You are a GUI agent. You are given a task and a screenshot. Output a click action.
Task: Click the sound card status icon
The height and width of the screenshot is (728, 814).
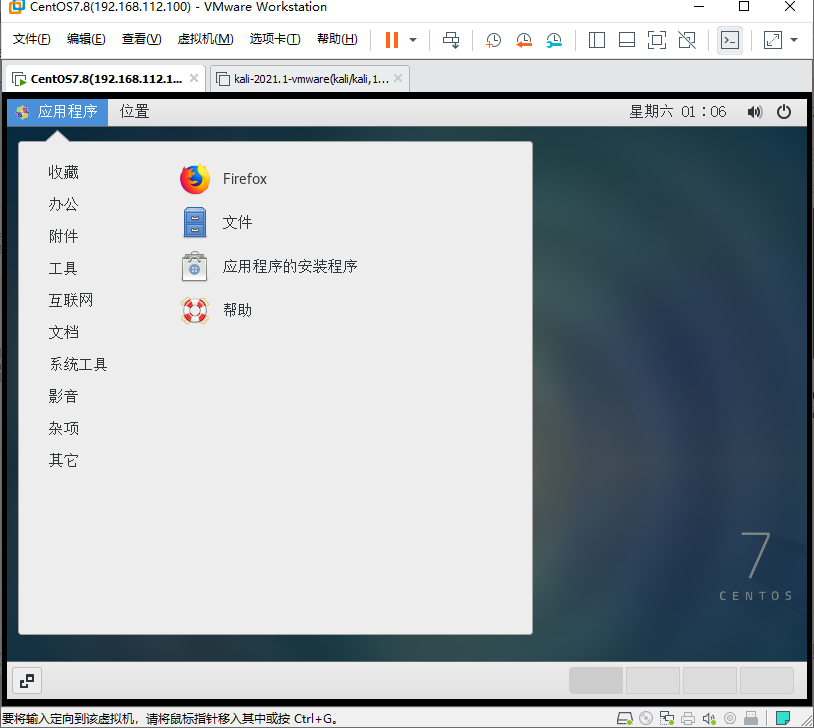click(709, 719)
